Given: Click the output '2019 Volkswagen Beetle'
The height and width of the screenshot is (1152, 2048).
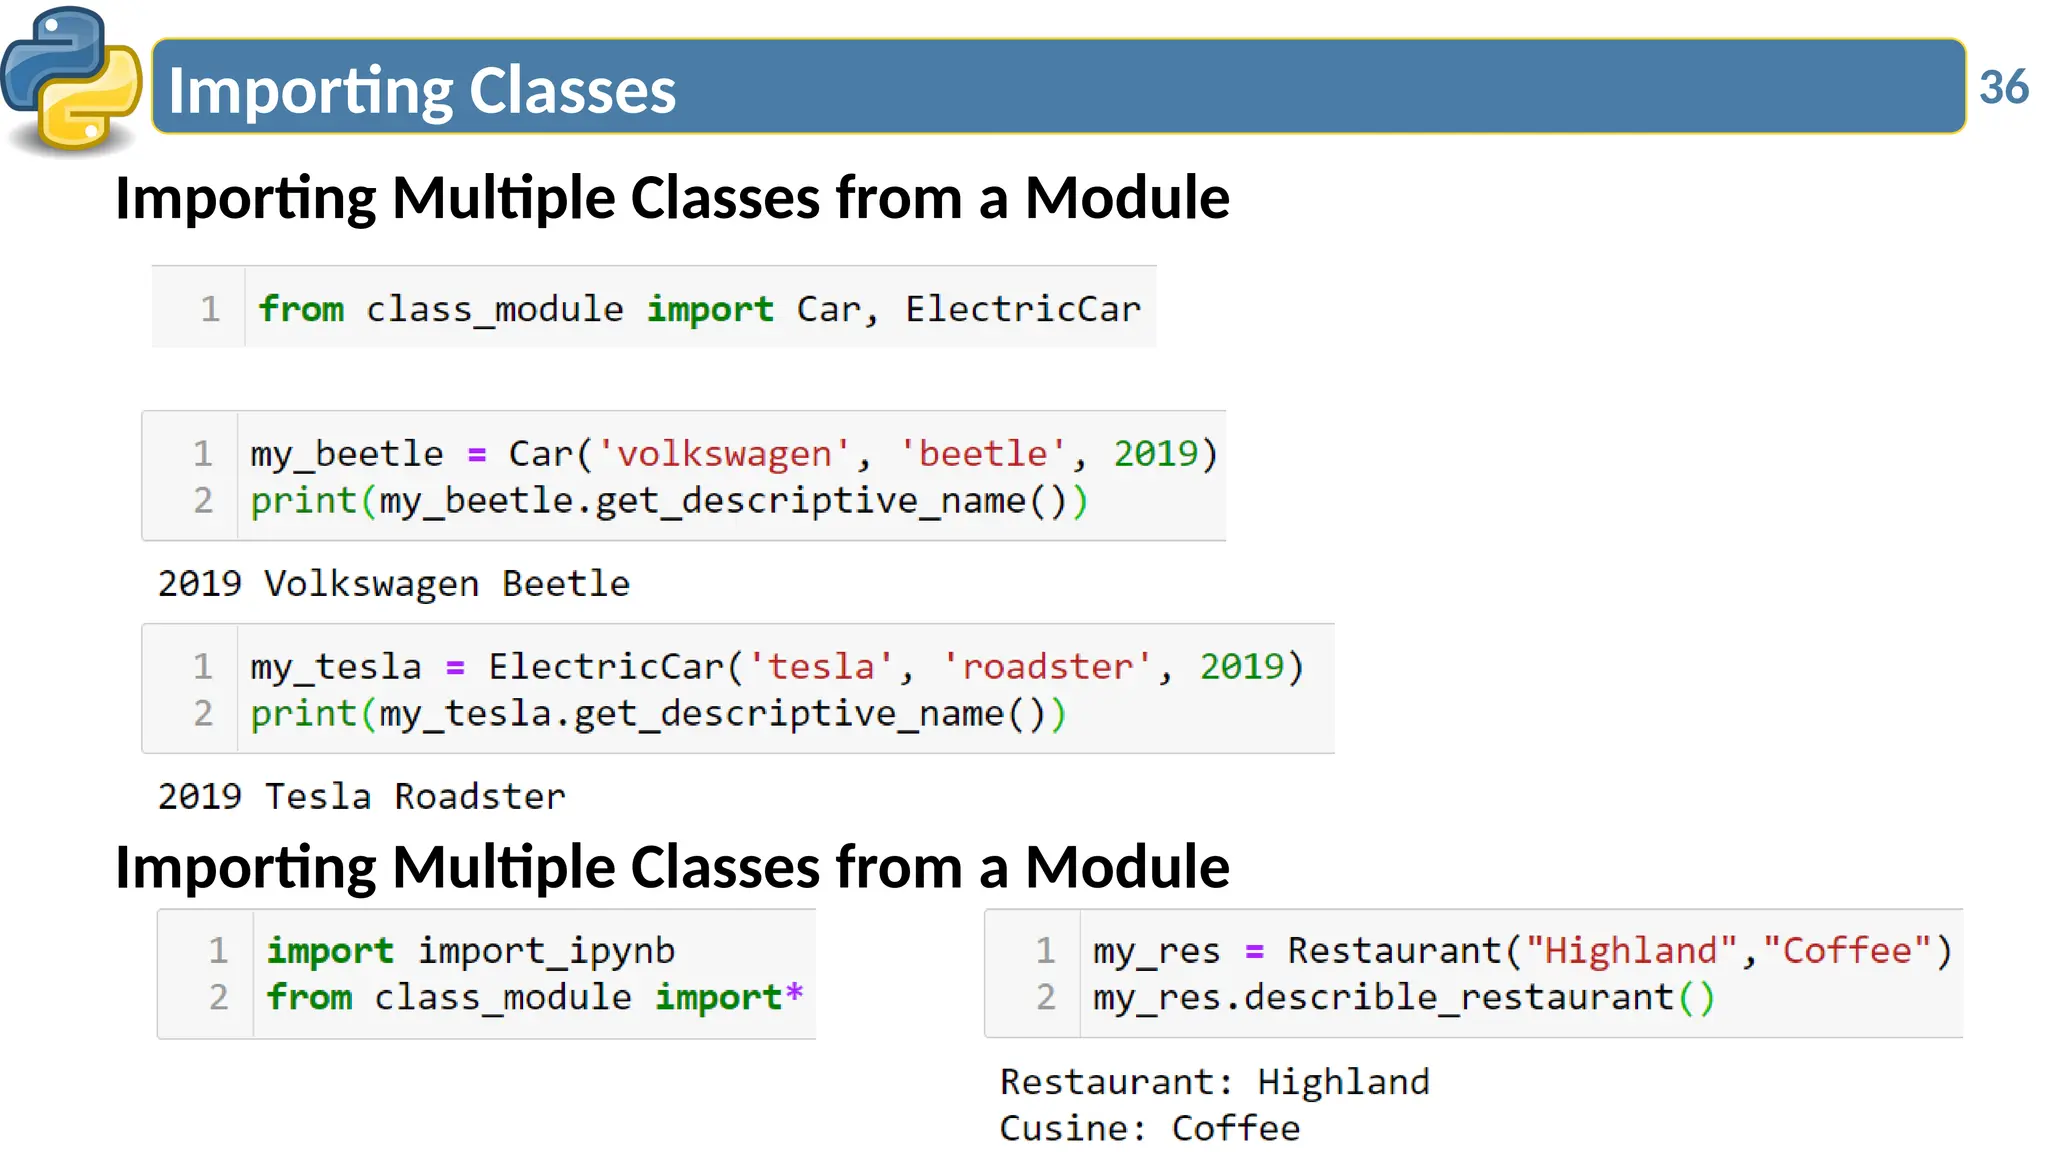Looking at the screenshot, I should [x=394, y=584].
